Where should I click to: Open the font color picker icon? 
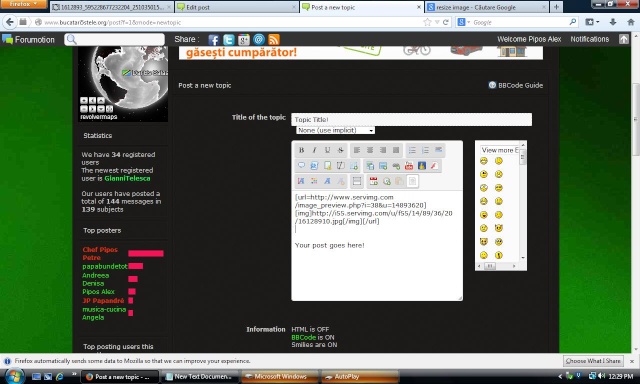pos(314,181)
